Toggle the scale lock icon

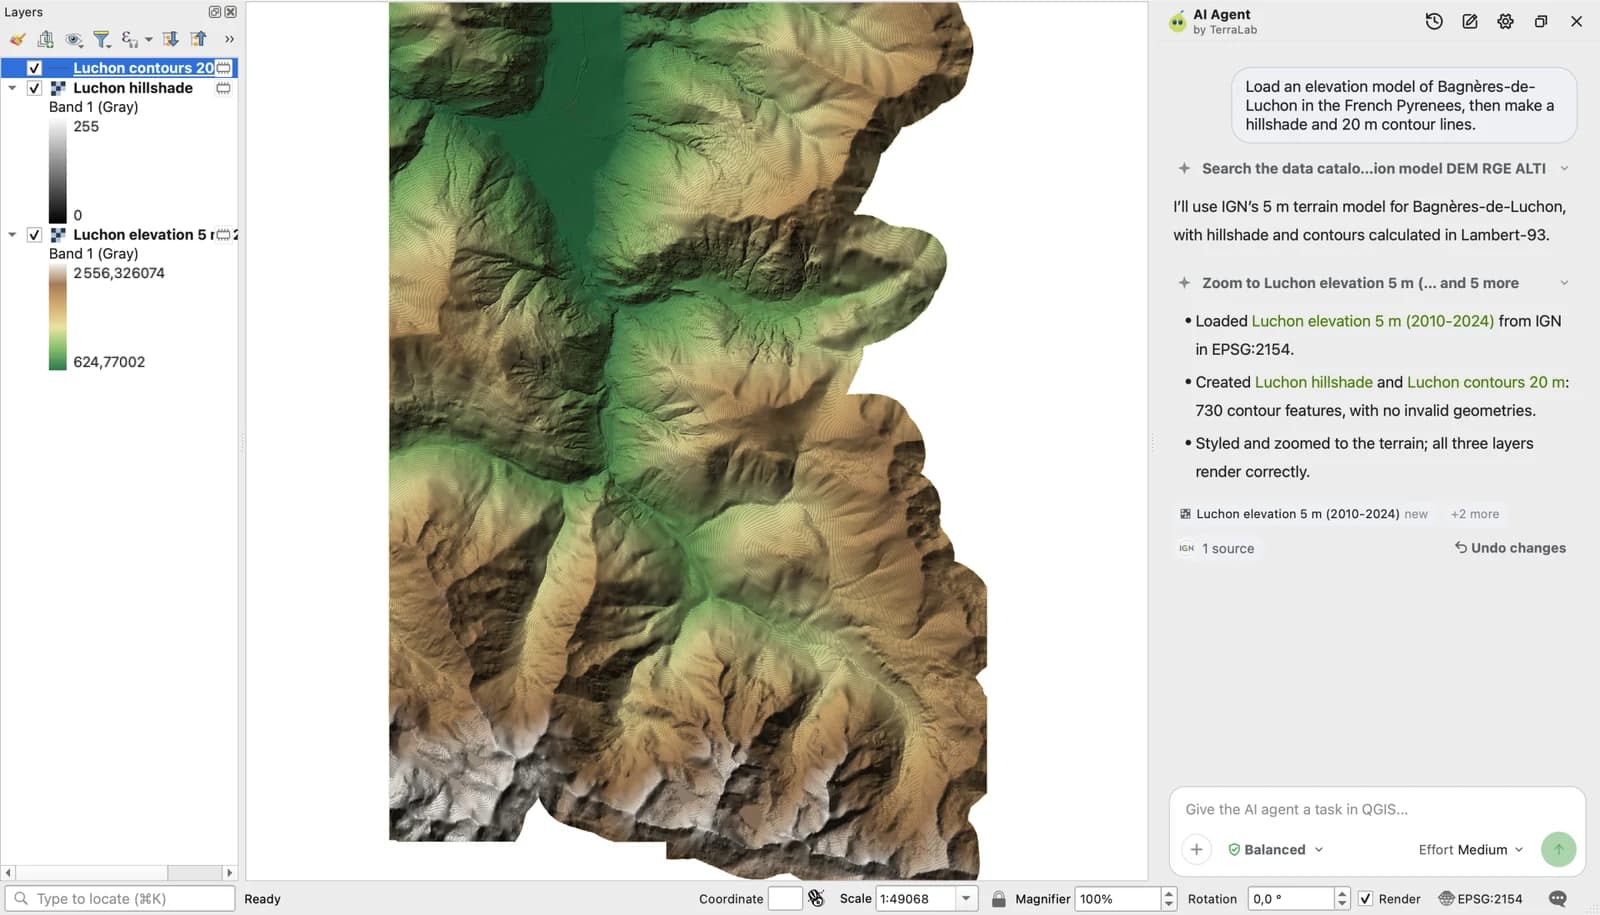[998, 899]
